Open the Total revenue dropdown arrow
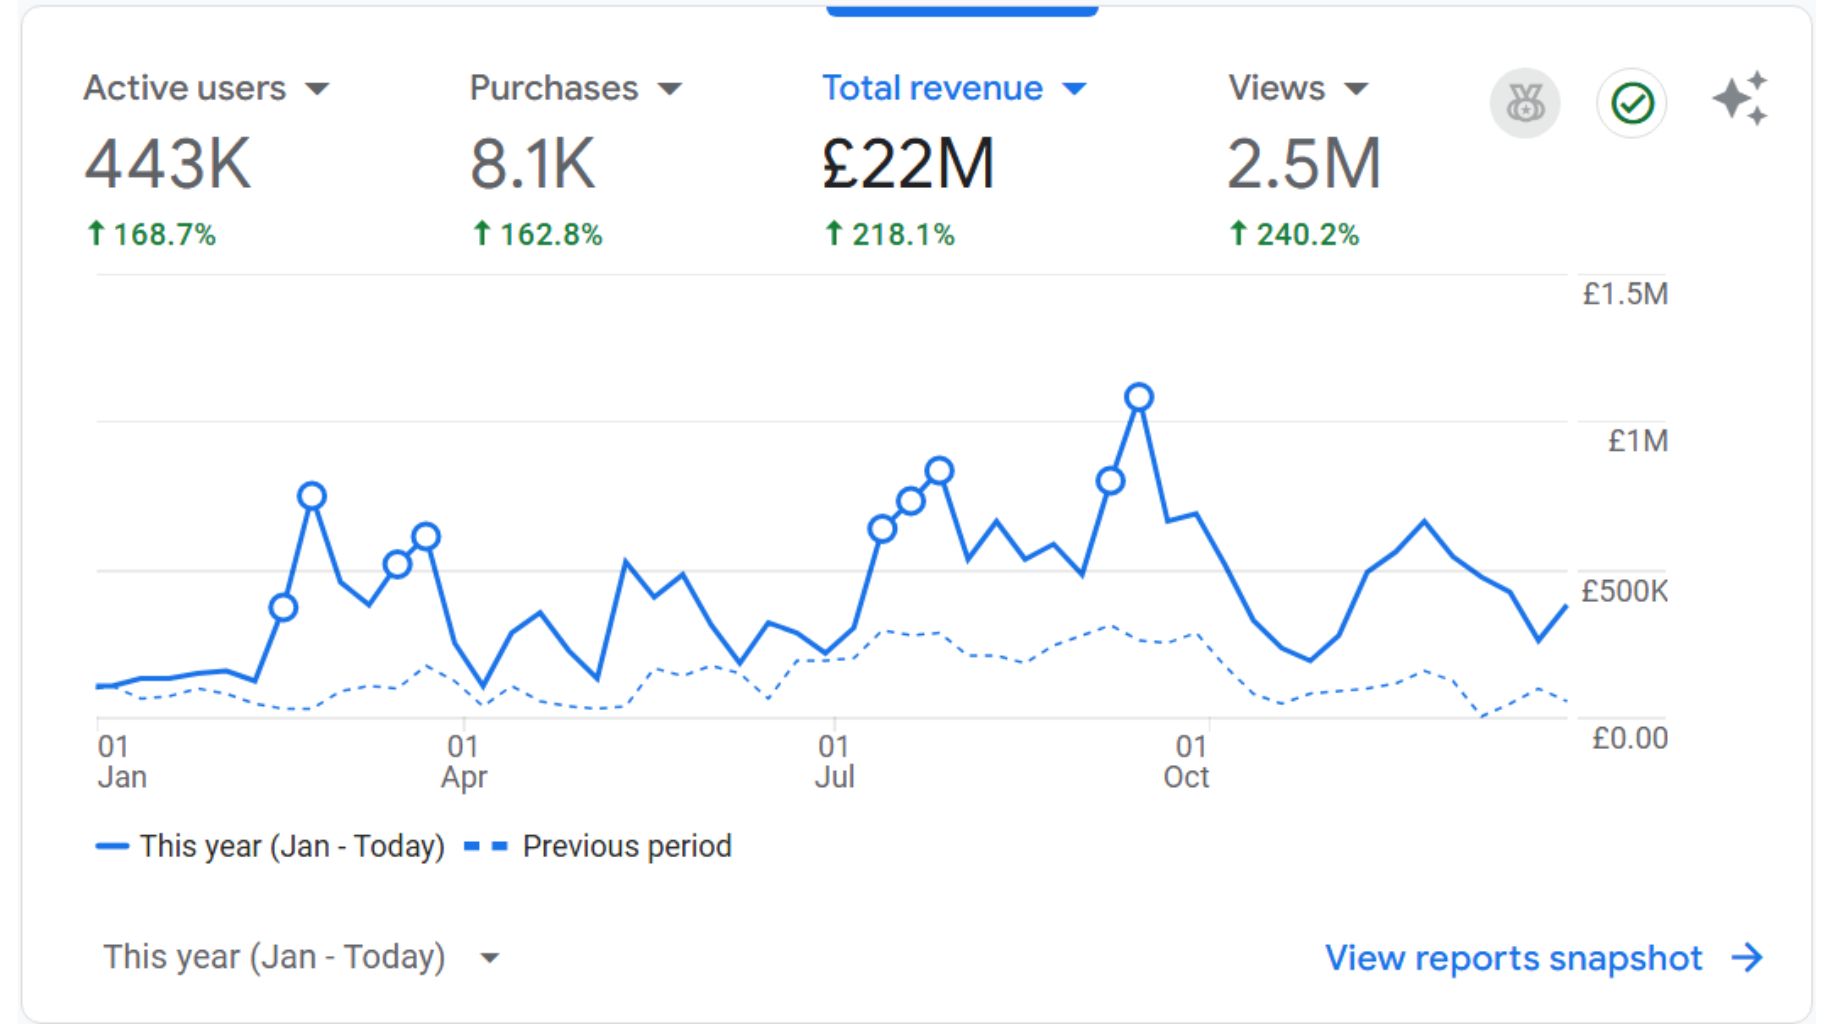 (1074, 89)
